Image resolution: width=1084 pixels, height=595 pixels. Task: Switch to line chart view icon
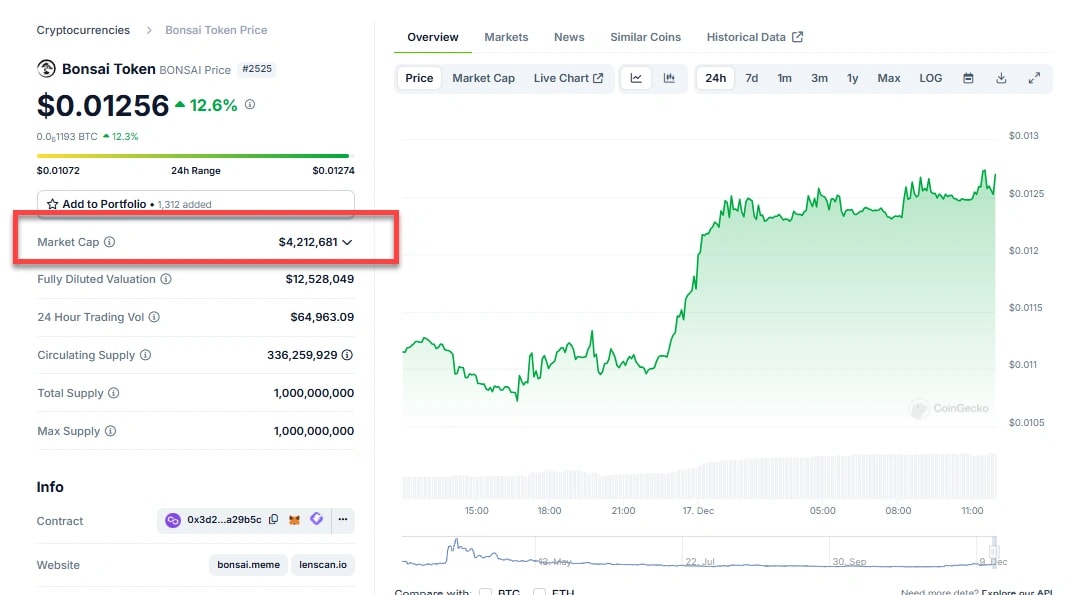tap(636, 78)
